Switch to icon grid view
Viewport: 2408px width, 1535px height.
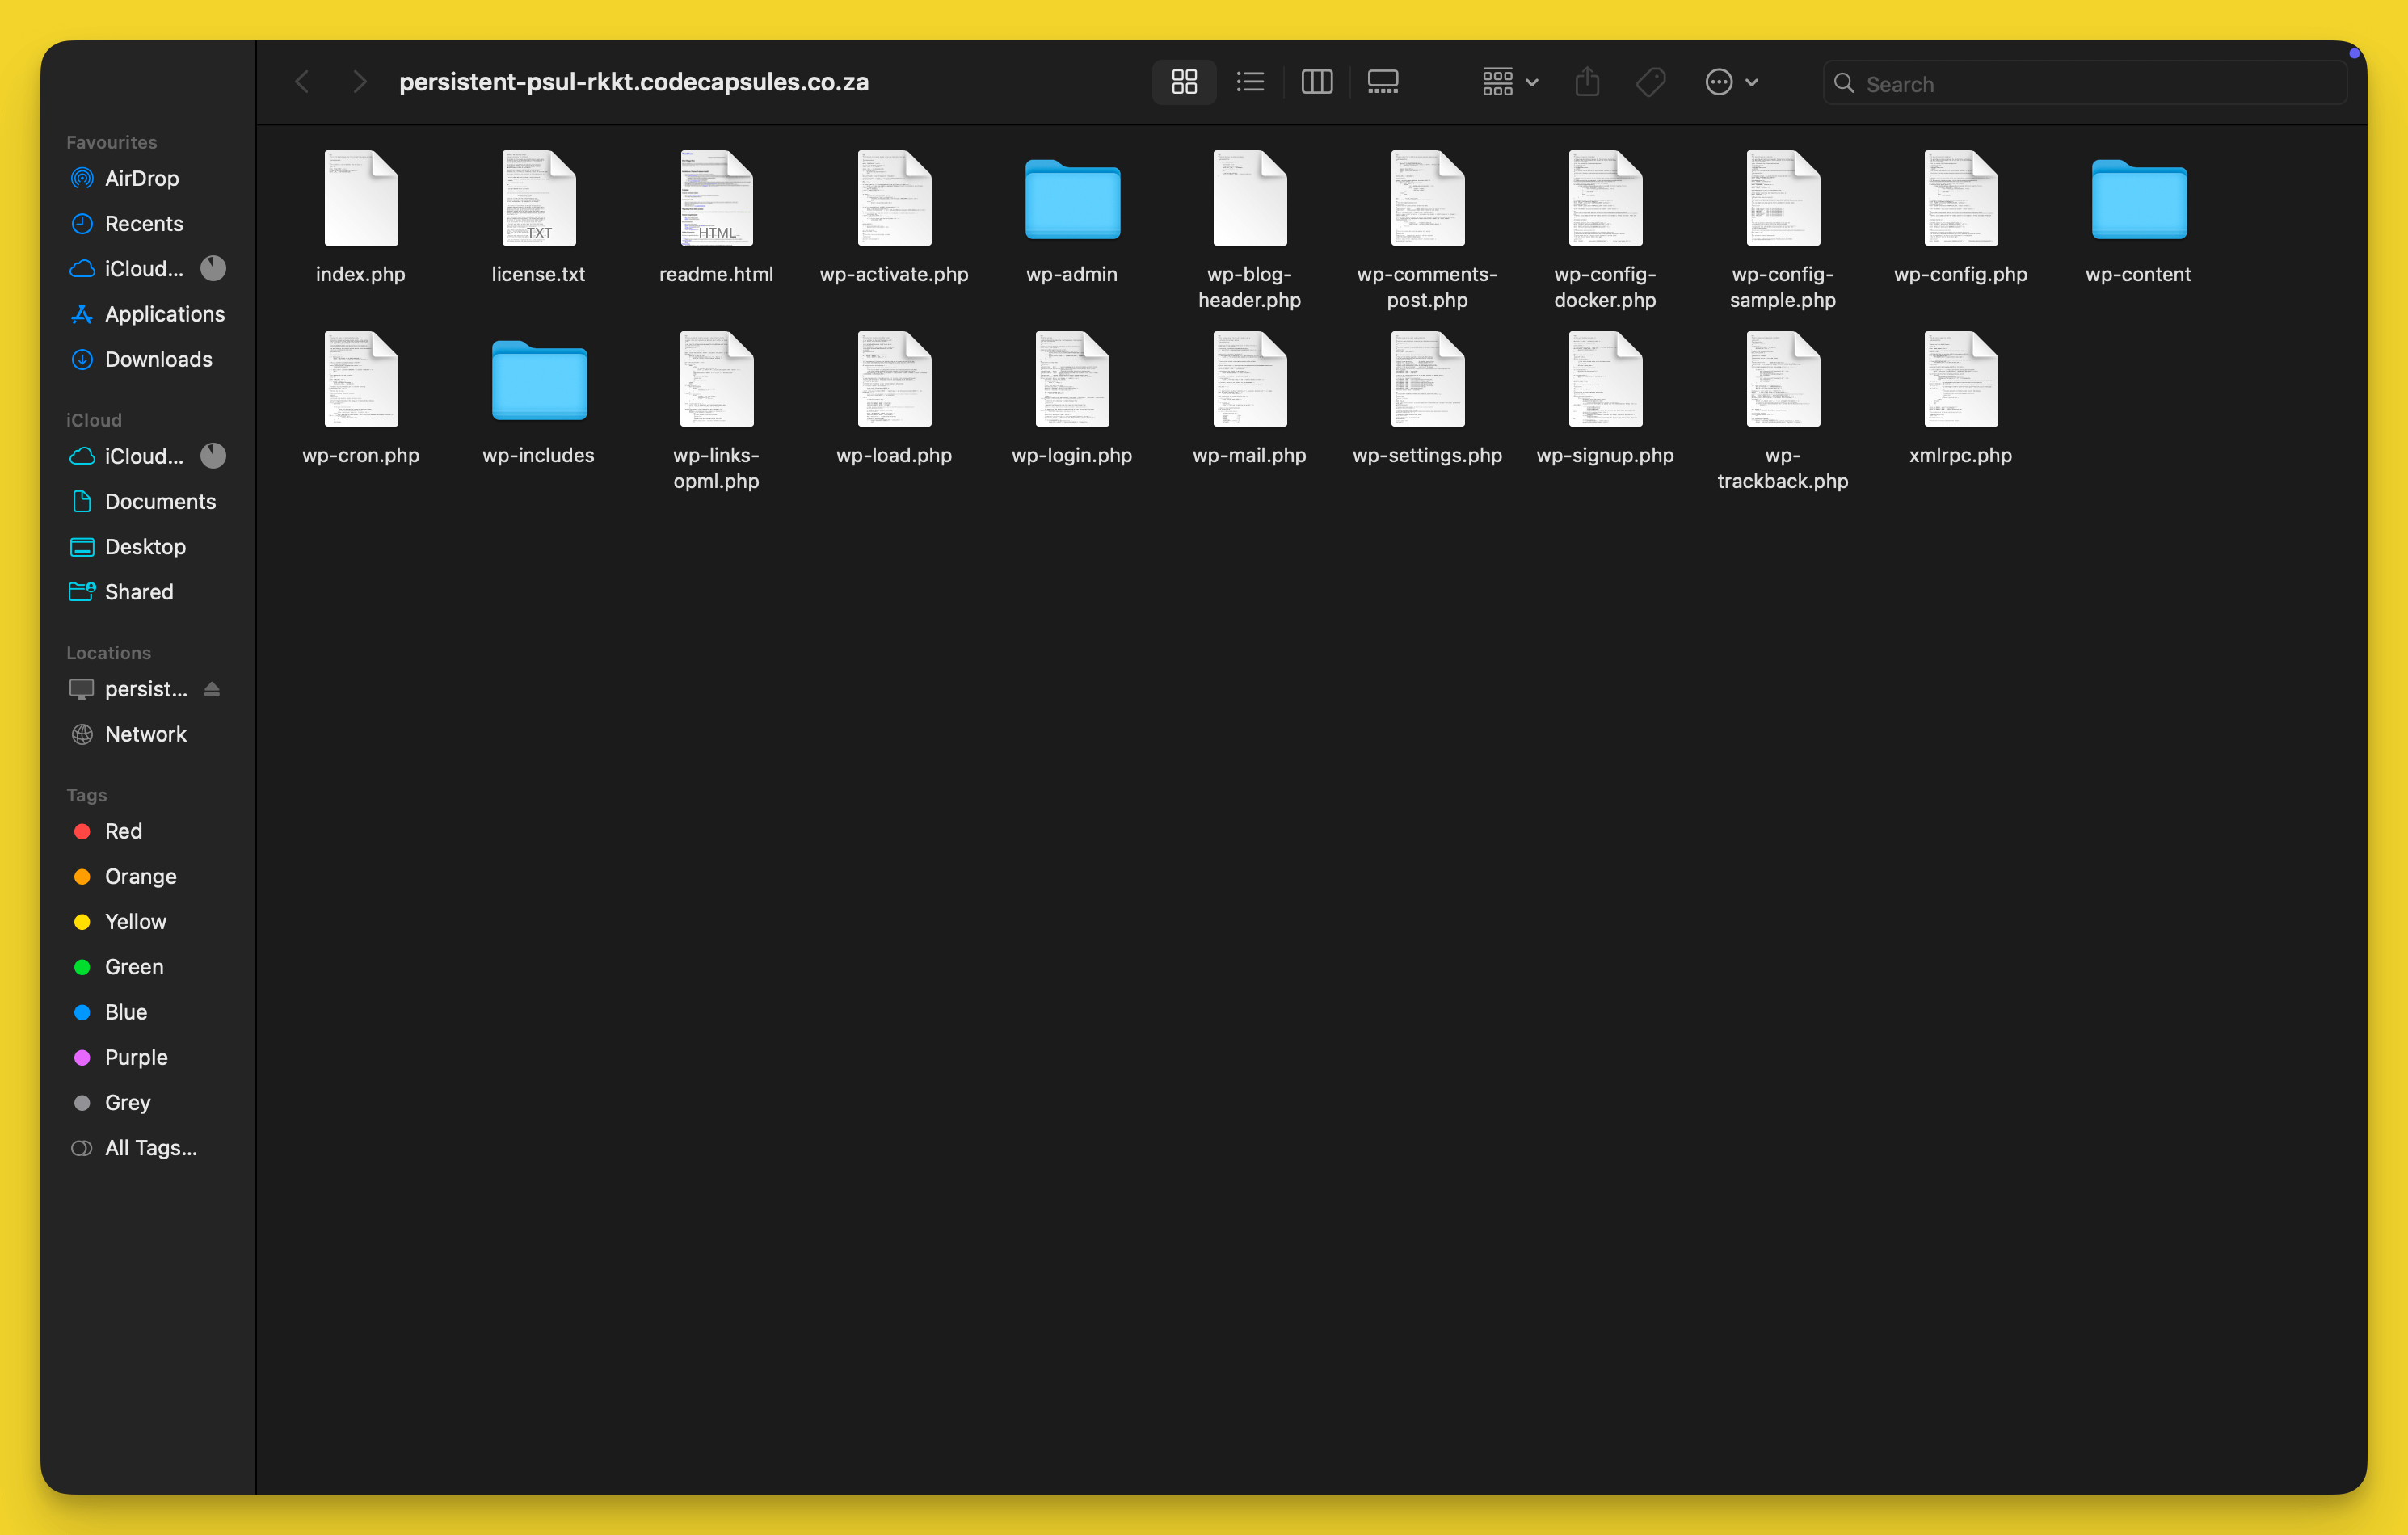point(1184,82)
